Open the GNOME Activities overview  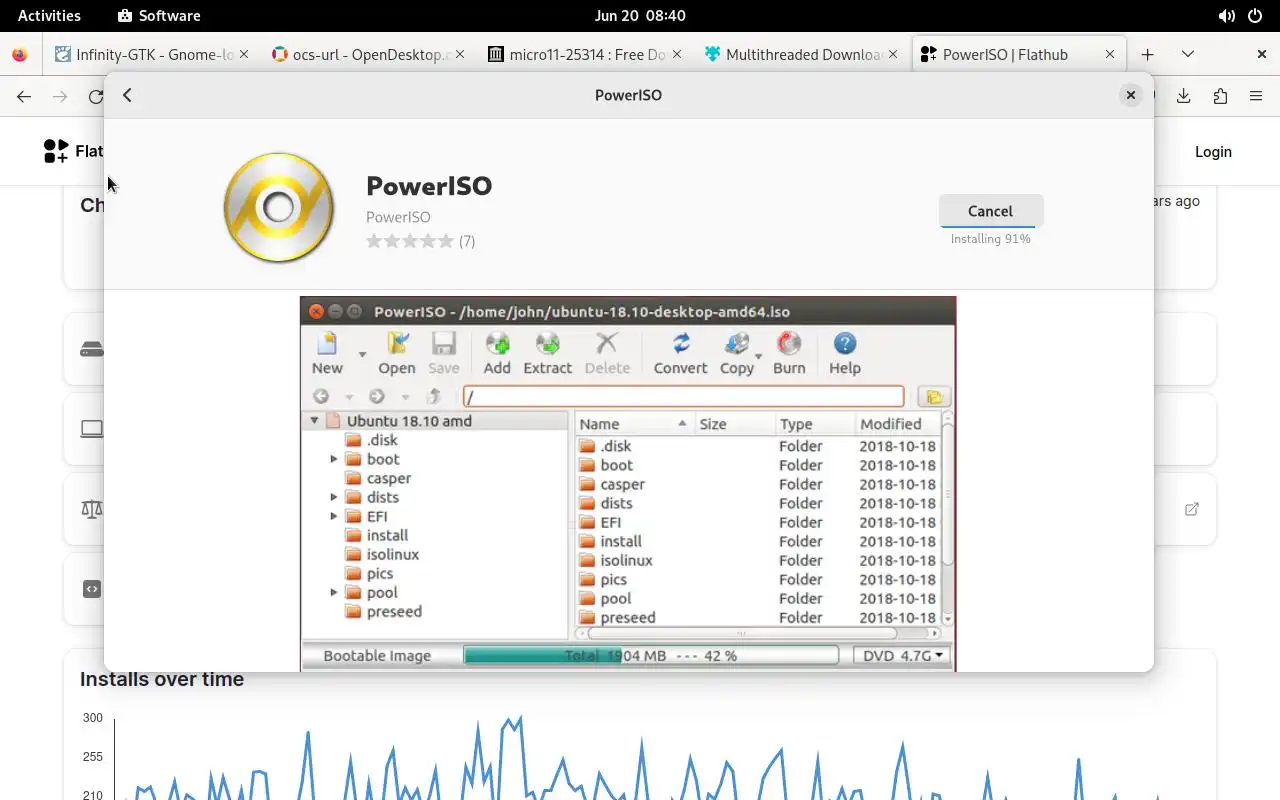pos(49,16)
